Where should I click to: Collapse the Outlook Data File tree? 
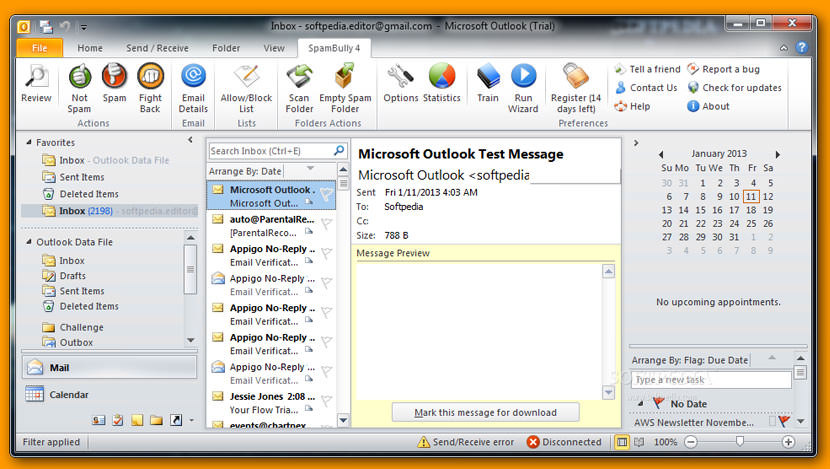(x=29, y=242)
